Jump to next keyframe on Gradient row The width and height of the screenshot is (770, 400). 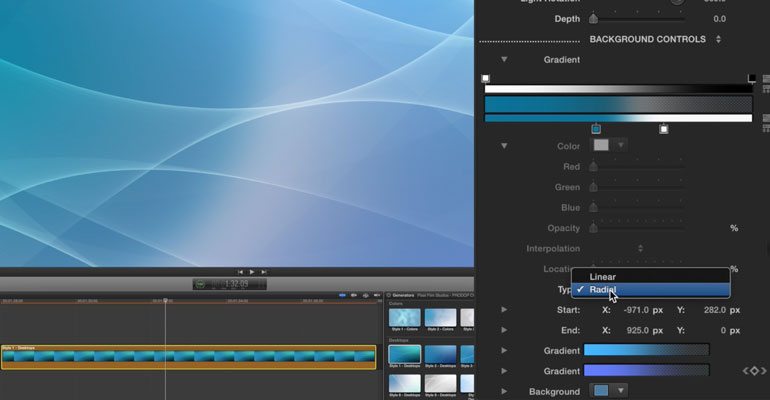click(x=764, y=371)
